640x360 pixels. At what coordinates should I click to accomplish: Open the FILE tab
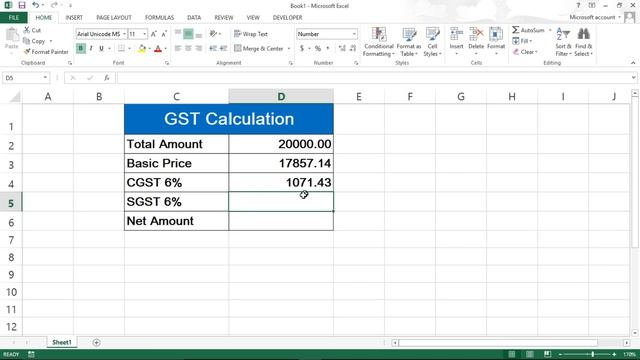13,18
